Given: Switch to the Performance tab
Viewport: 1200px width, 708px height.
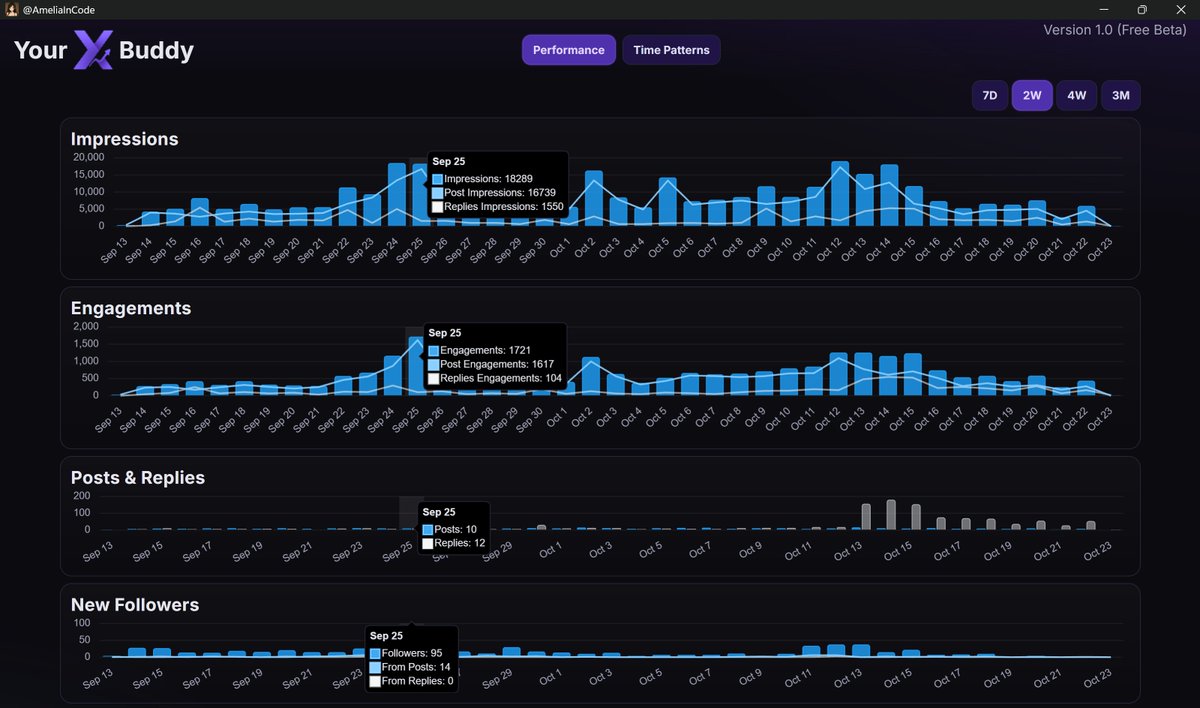Looking at the screenshot, I should click(x=568, y=50).
